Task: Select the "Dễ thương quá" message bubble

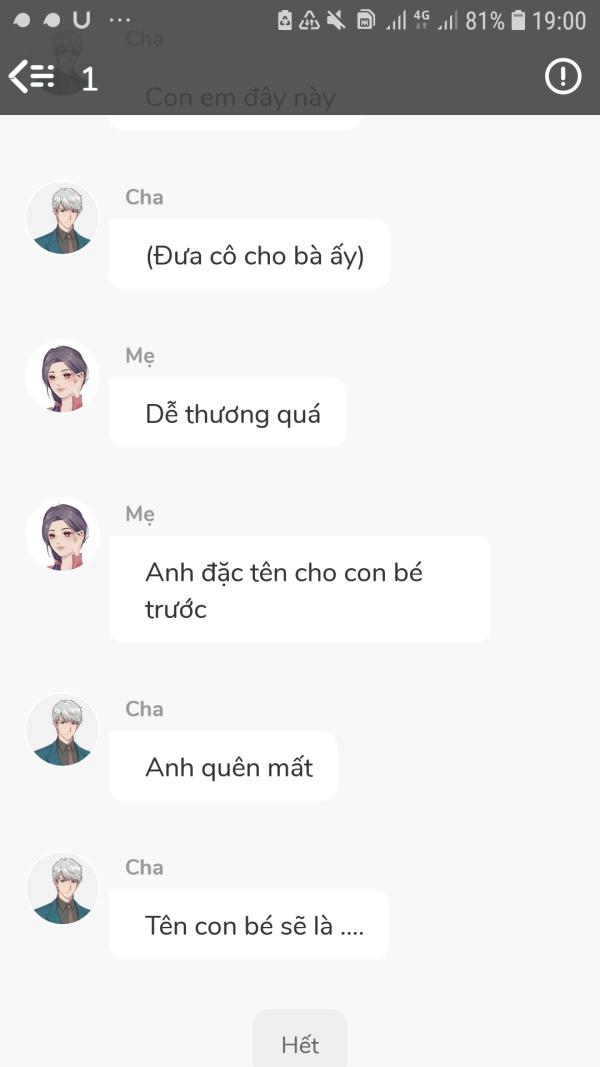Action: coord(227,412)
